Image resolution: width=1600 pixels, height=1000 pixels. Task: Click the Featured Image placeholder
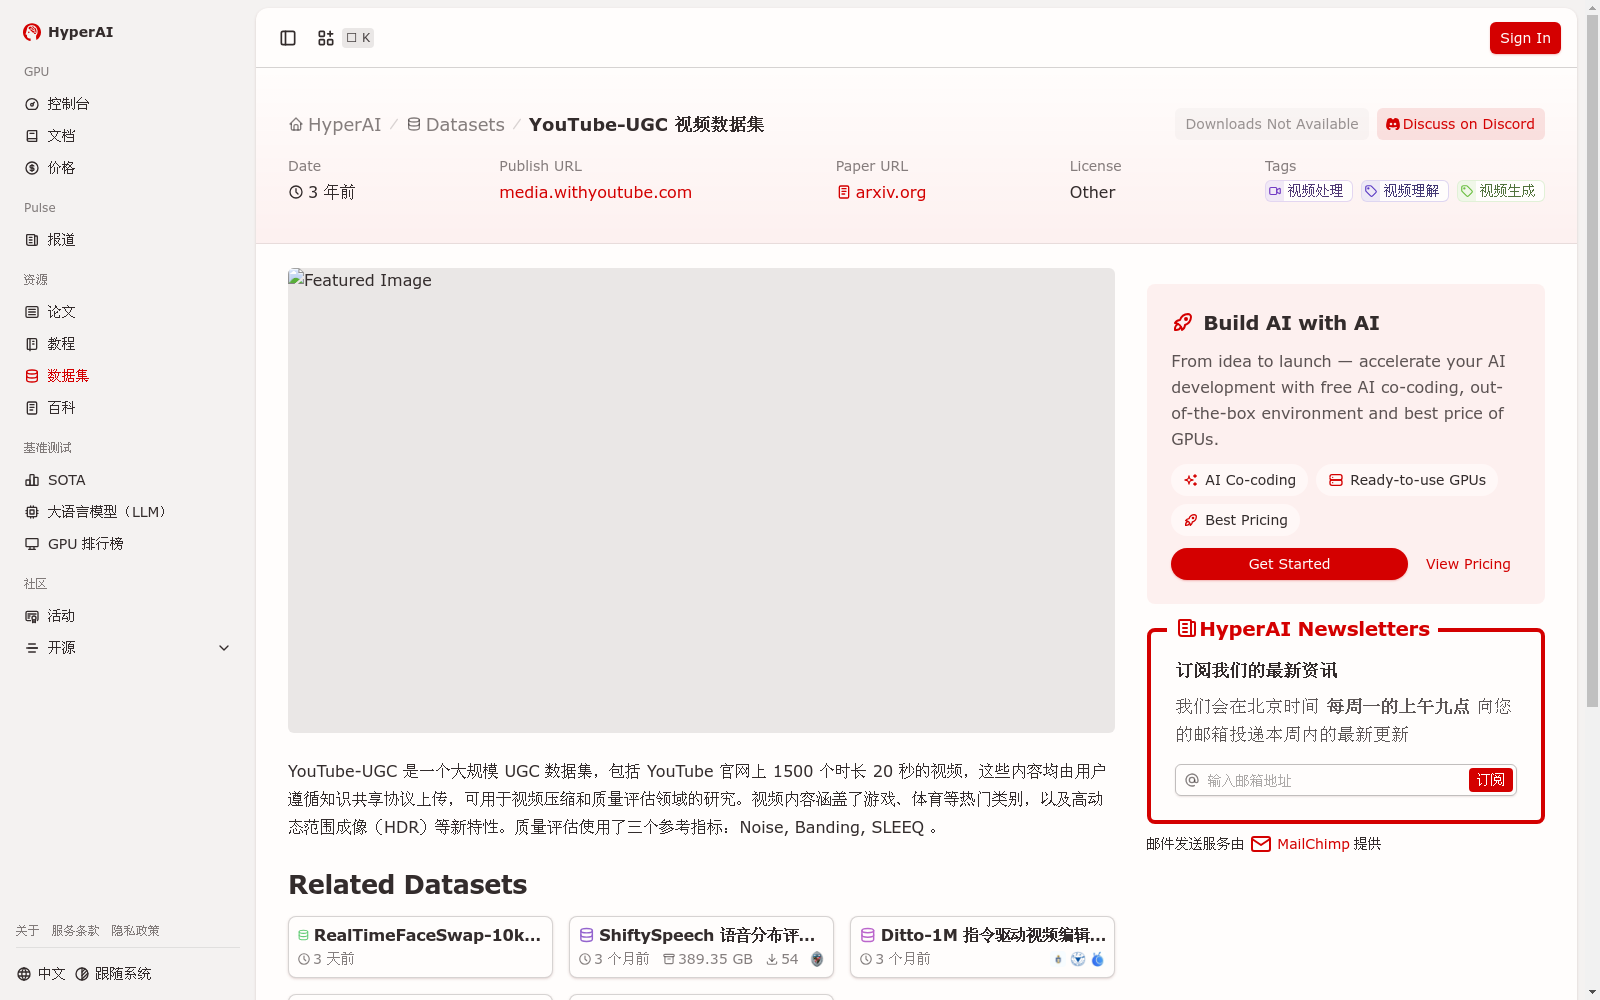point(701,500)
